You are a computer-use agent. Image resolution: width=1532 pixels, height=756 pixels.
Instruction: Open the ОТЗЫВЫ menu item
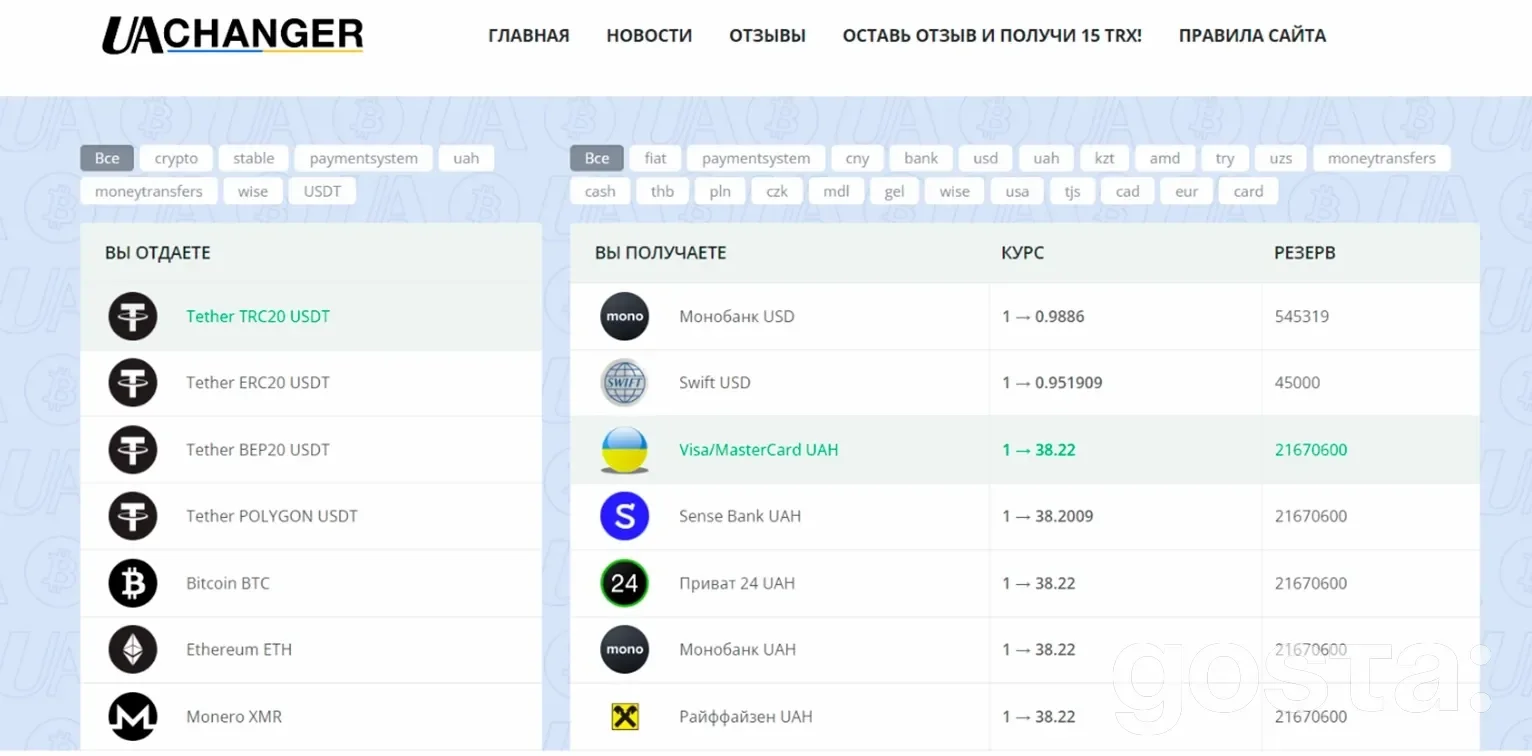(767, 36)
